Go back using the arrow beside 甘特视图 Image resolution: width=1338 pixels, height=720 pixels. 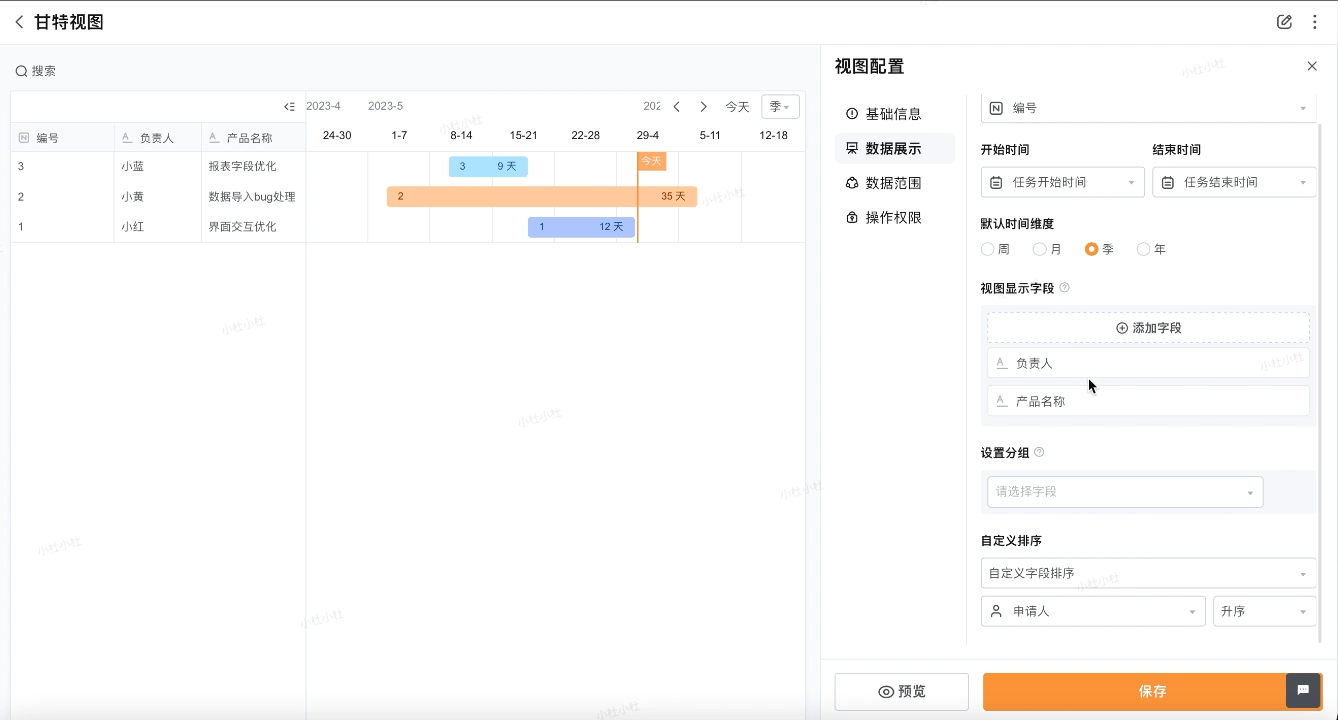[19, 22]
